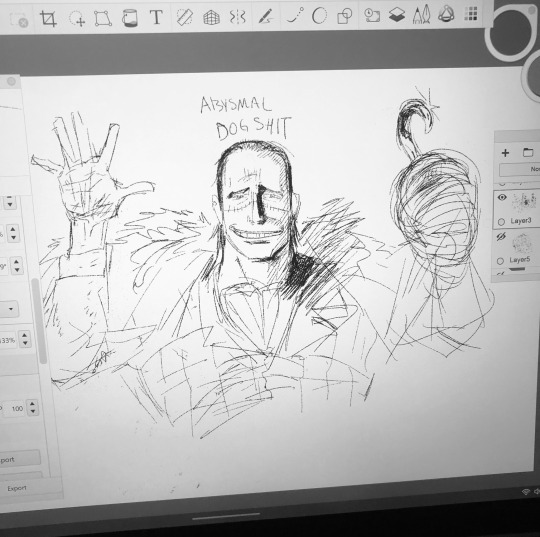540x537 pixels.
Task: Select the Layer5 radio circle
Action: pos(500,261)
